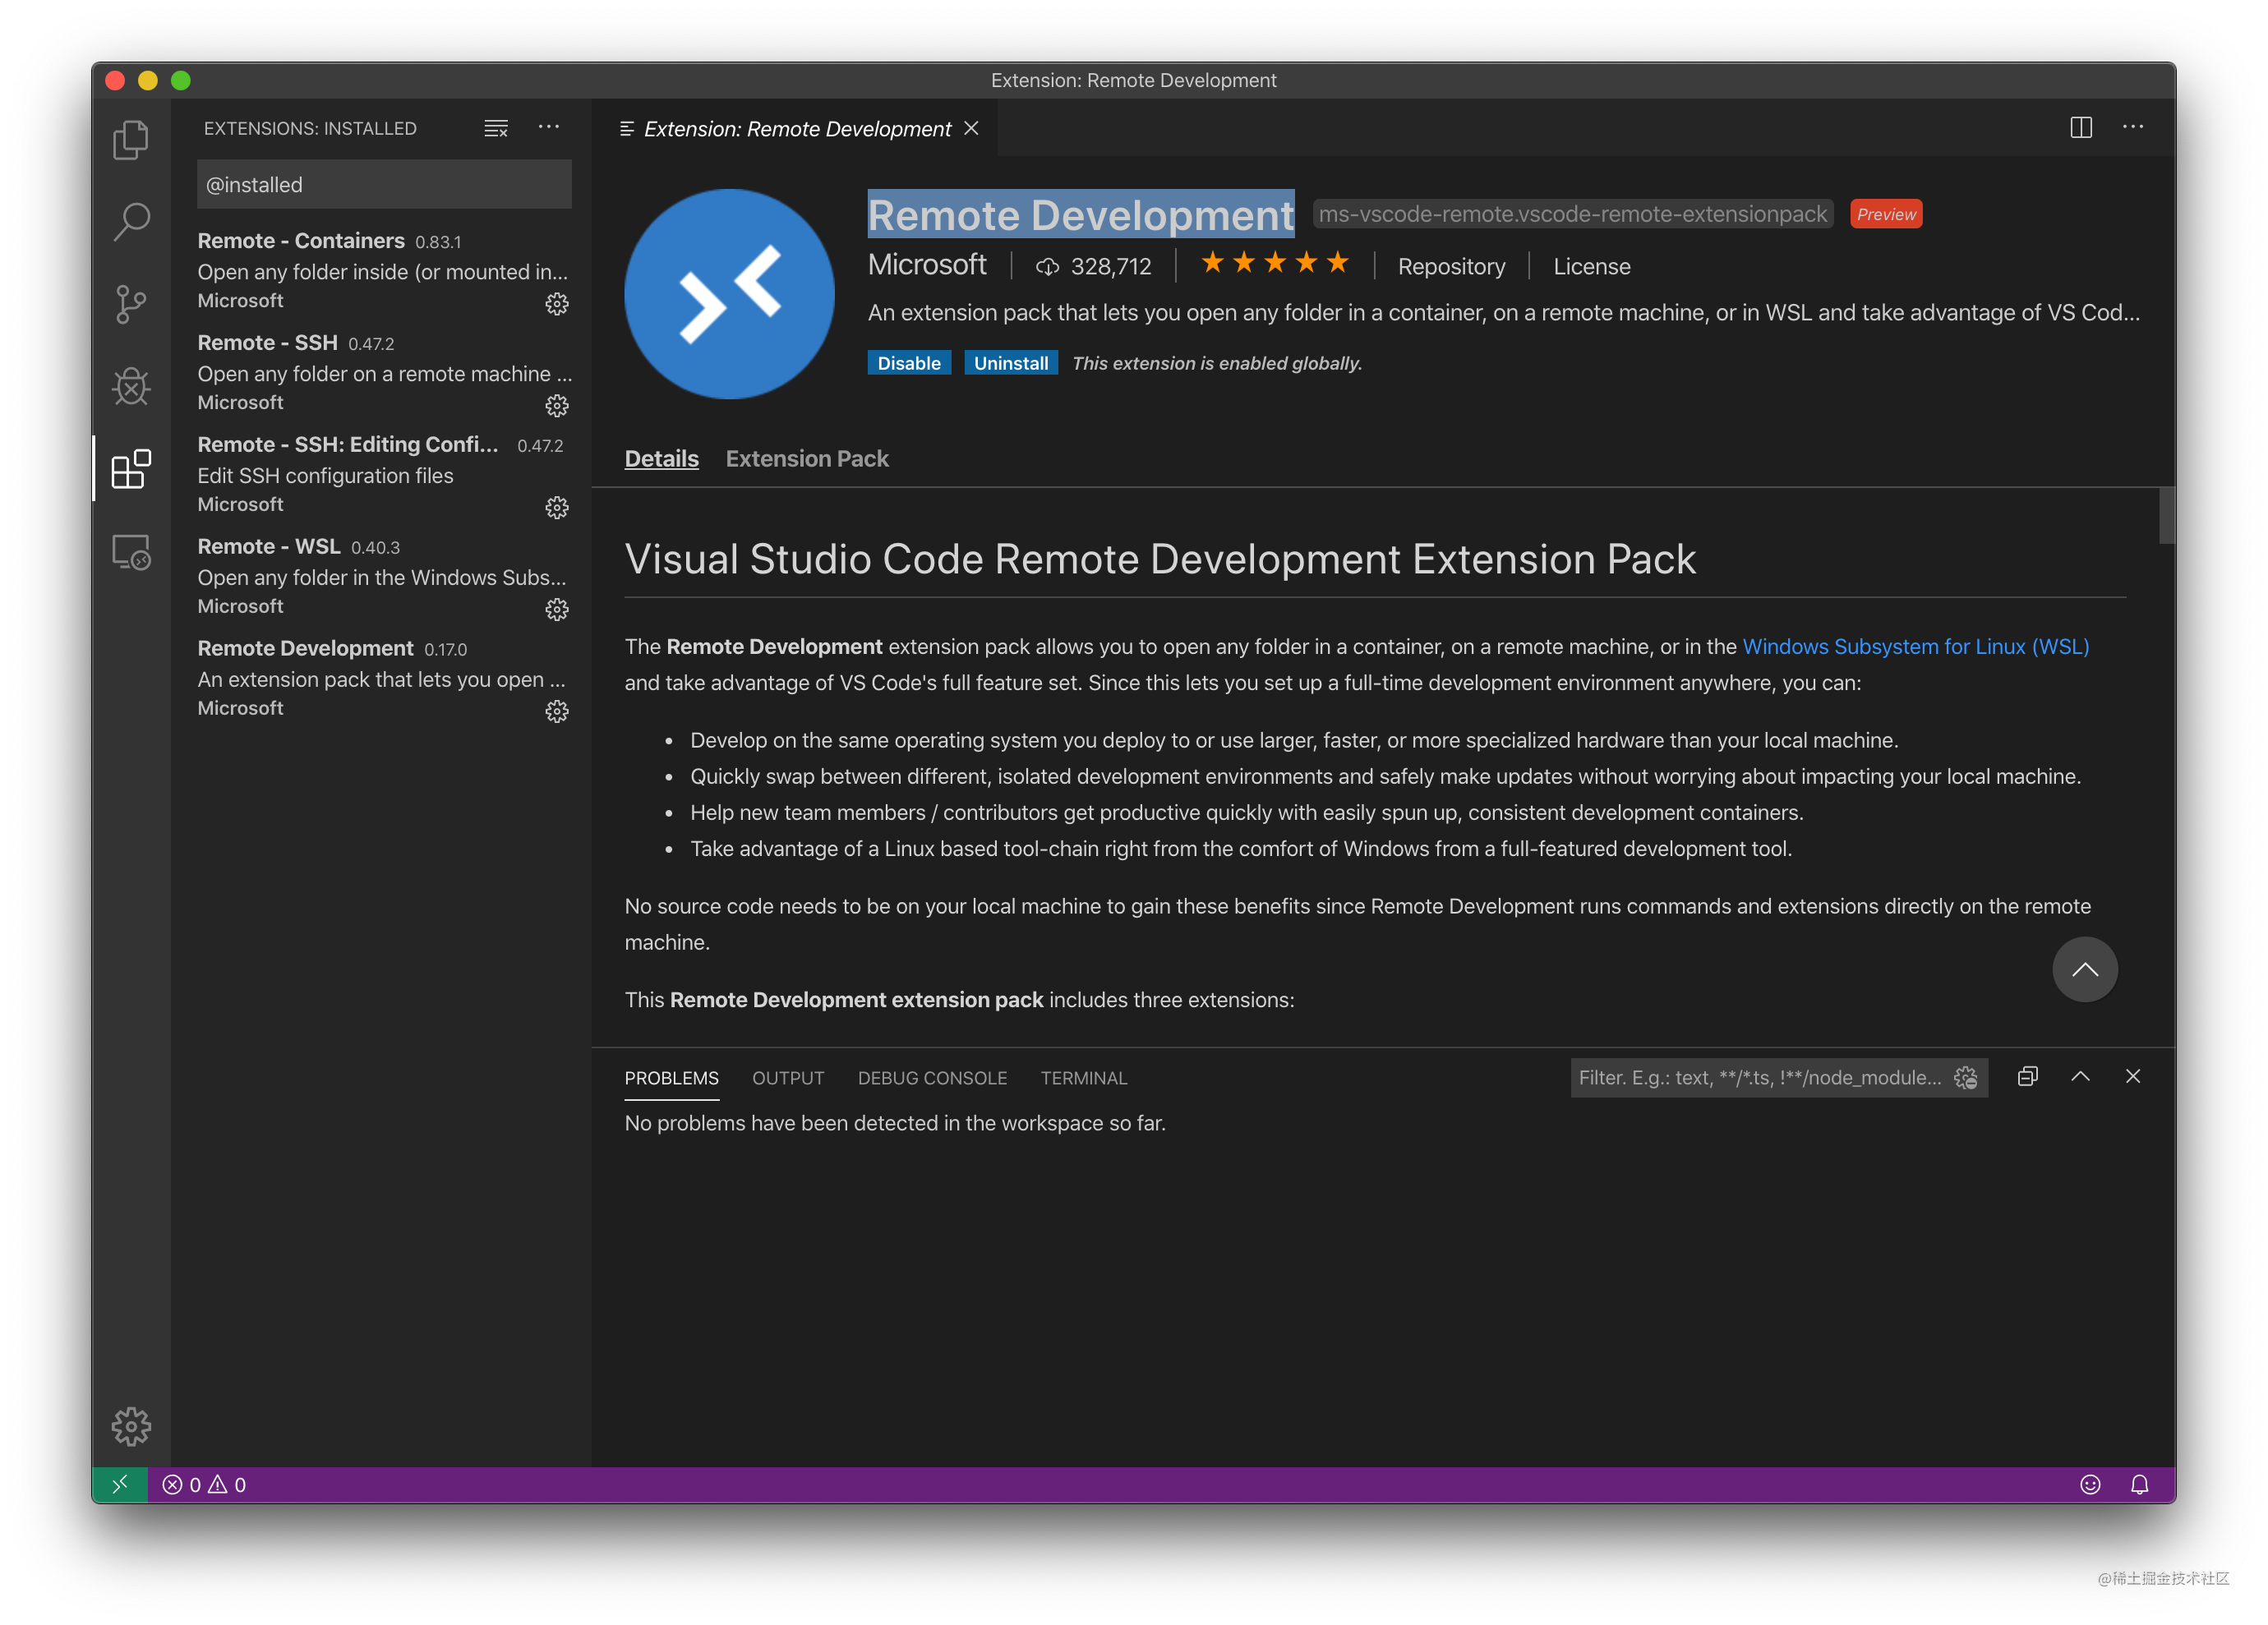The image size is (2268, 1625).
Task: Click the feedback smiley in the status bar
Action: click(x=2090, y=1485)
